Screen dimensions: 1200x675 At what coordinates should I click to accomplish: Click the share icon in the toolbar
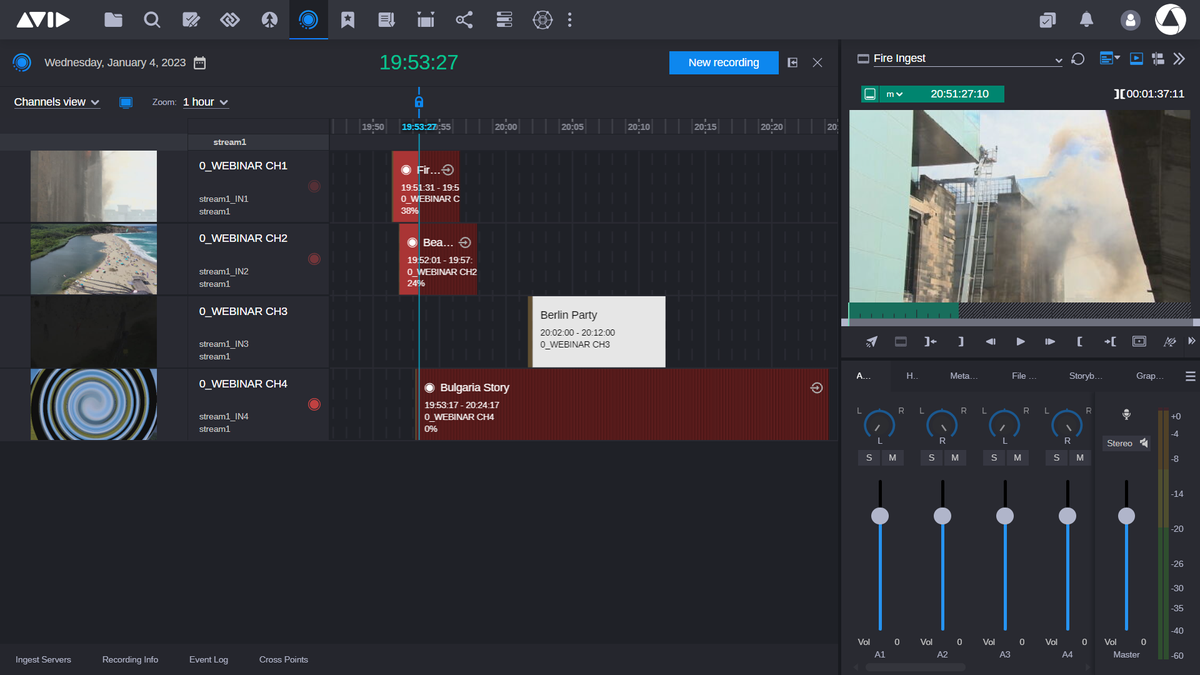pyautogui.click(x=463, y=19)
